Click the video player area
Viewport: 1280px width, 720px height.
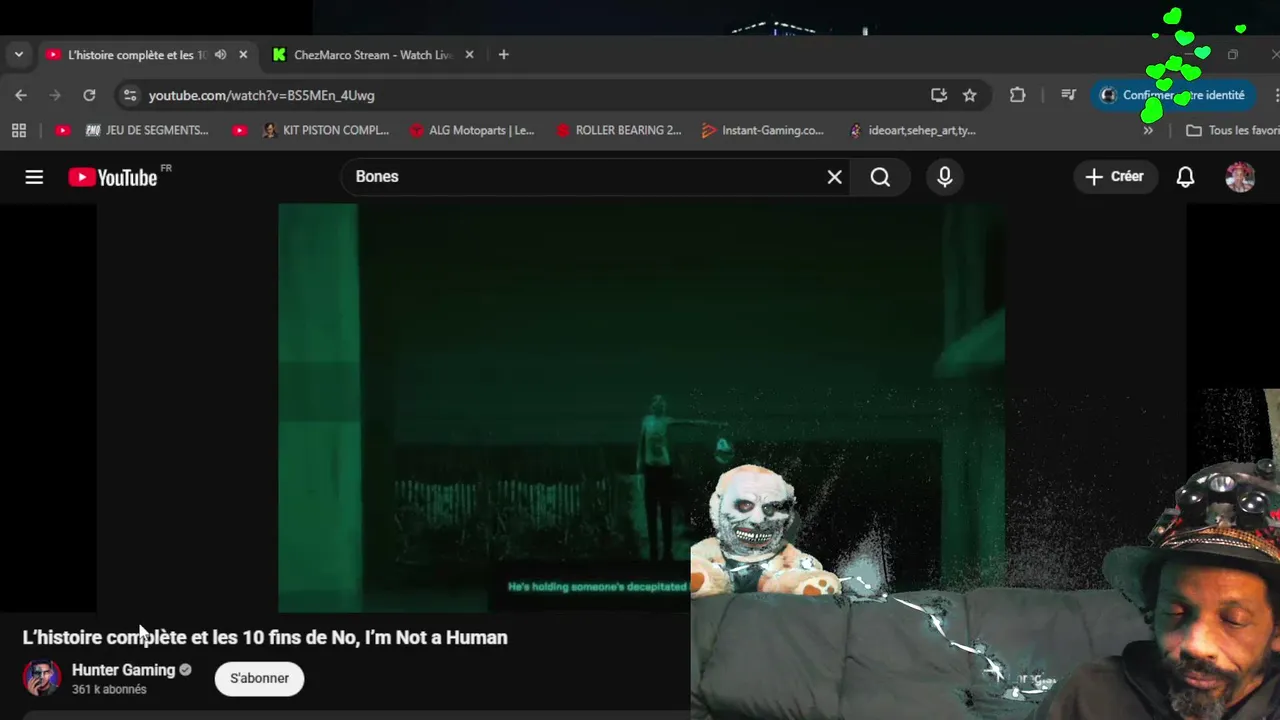click(640, 408)
